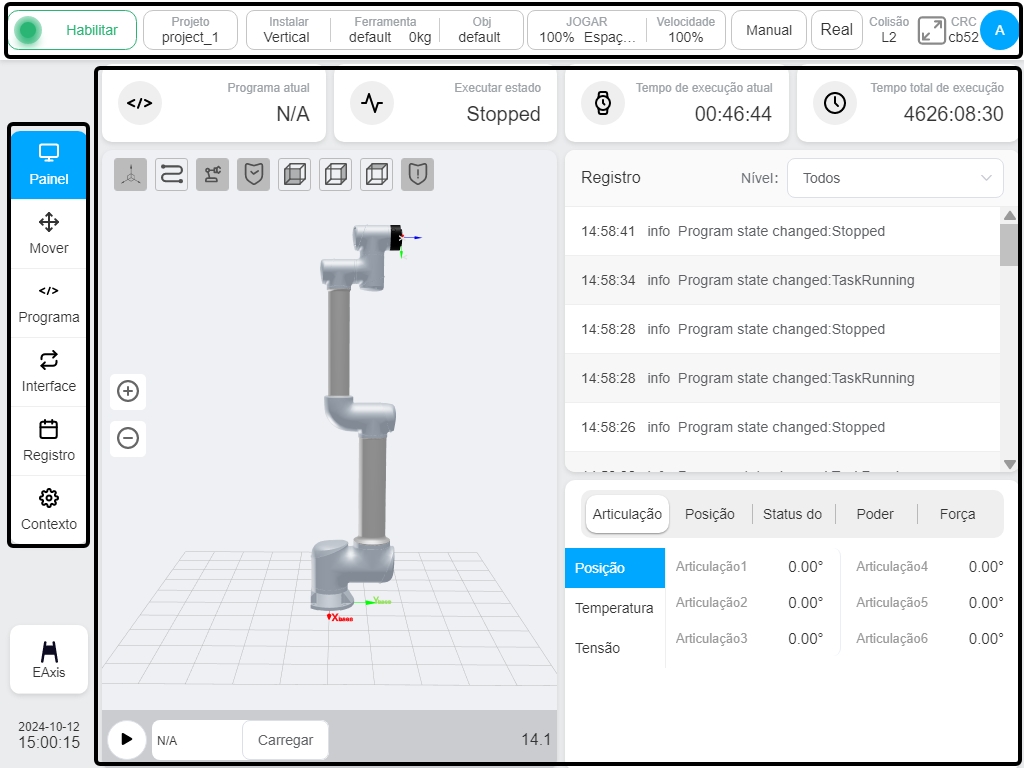
Task: Expand the Nível Todos dropdown
Action: click(x=895, y=178)
